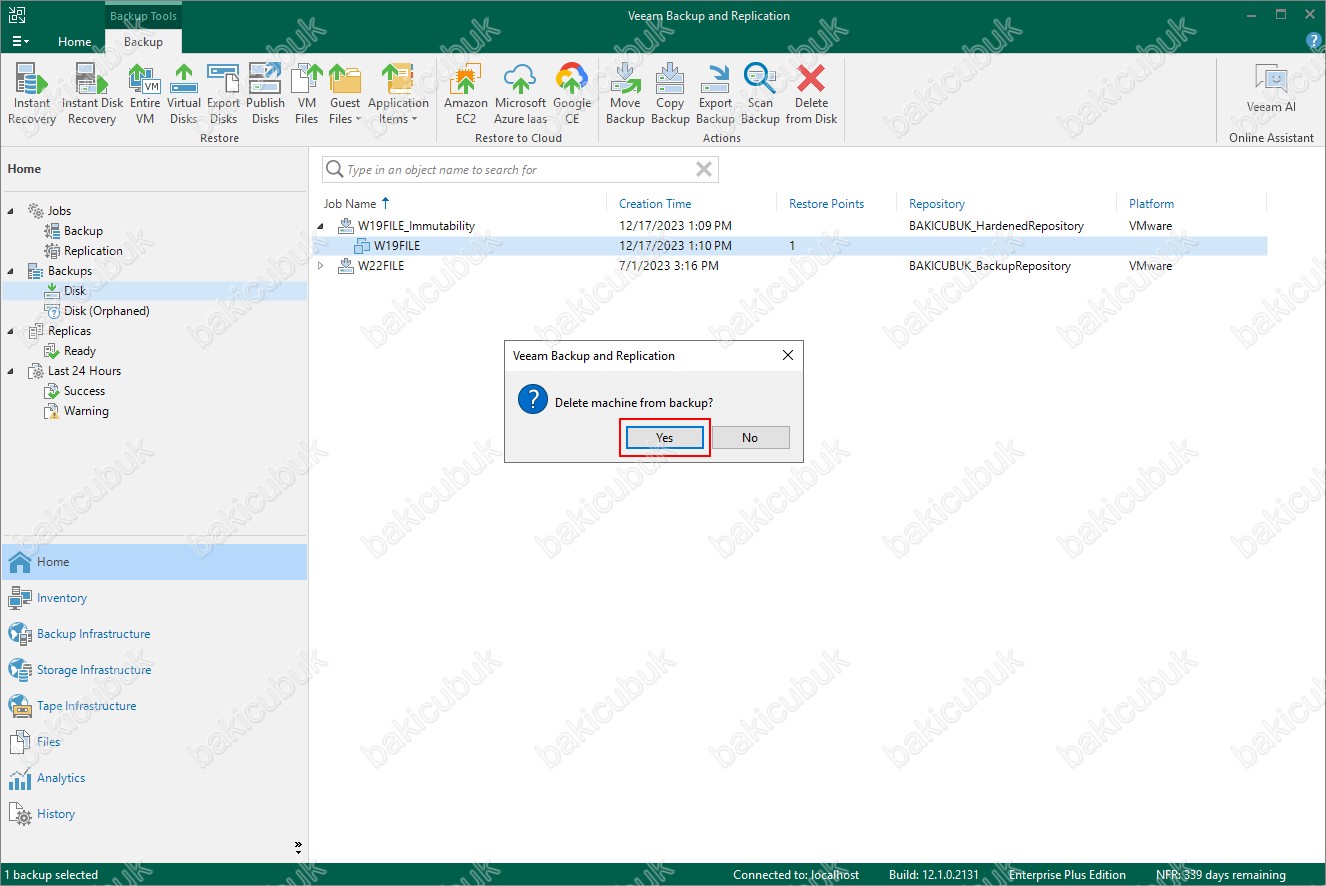Select Success under Last 24 Hours
Image resolution: width=1326 pixels, height=886 pixels.
pos(84,391)
